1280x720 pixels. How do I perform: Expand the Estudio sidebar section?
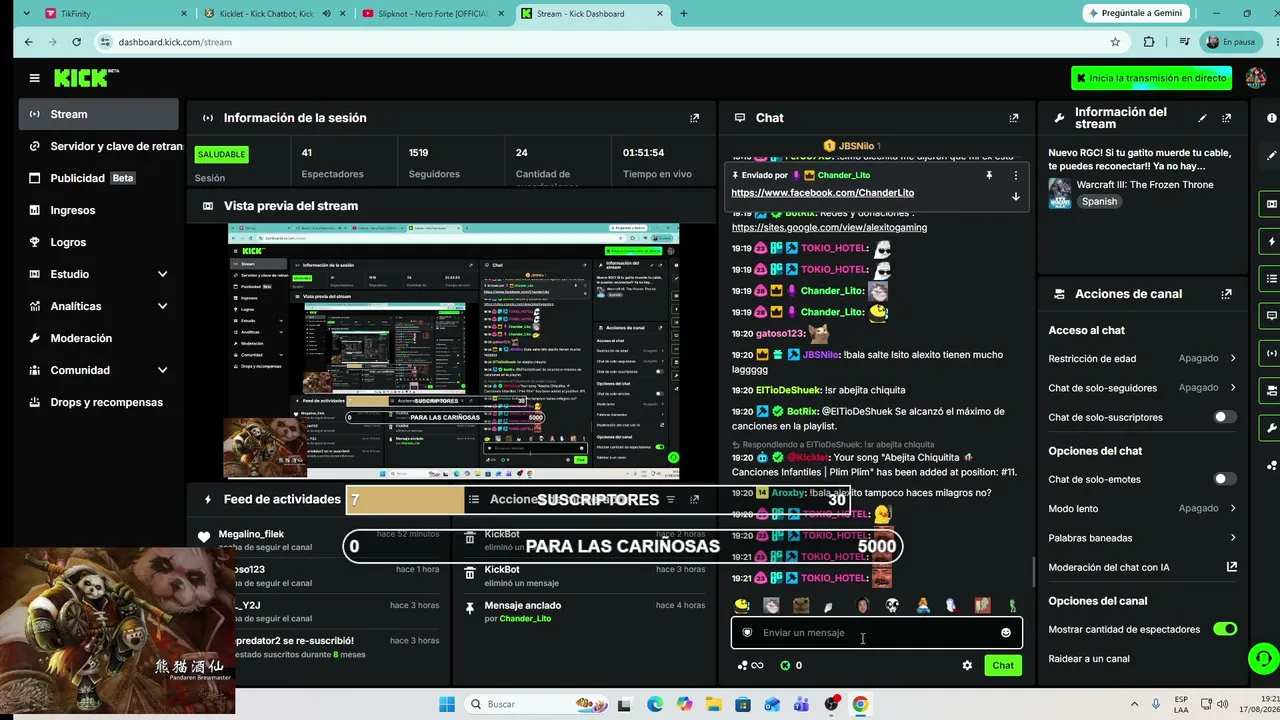pos(162,274)
